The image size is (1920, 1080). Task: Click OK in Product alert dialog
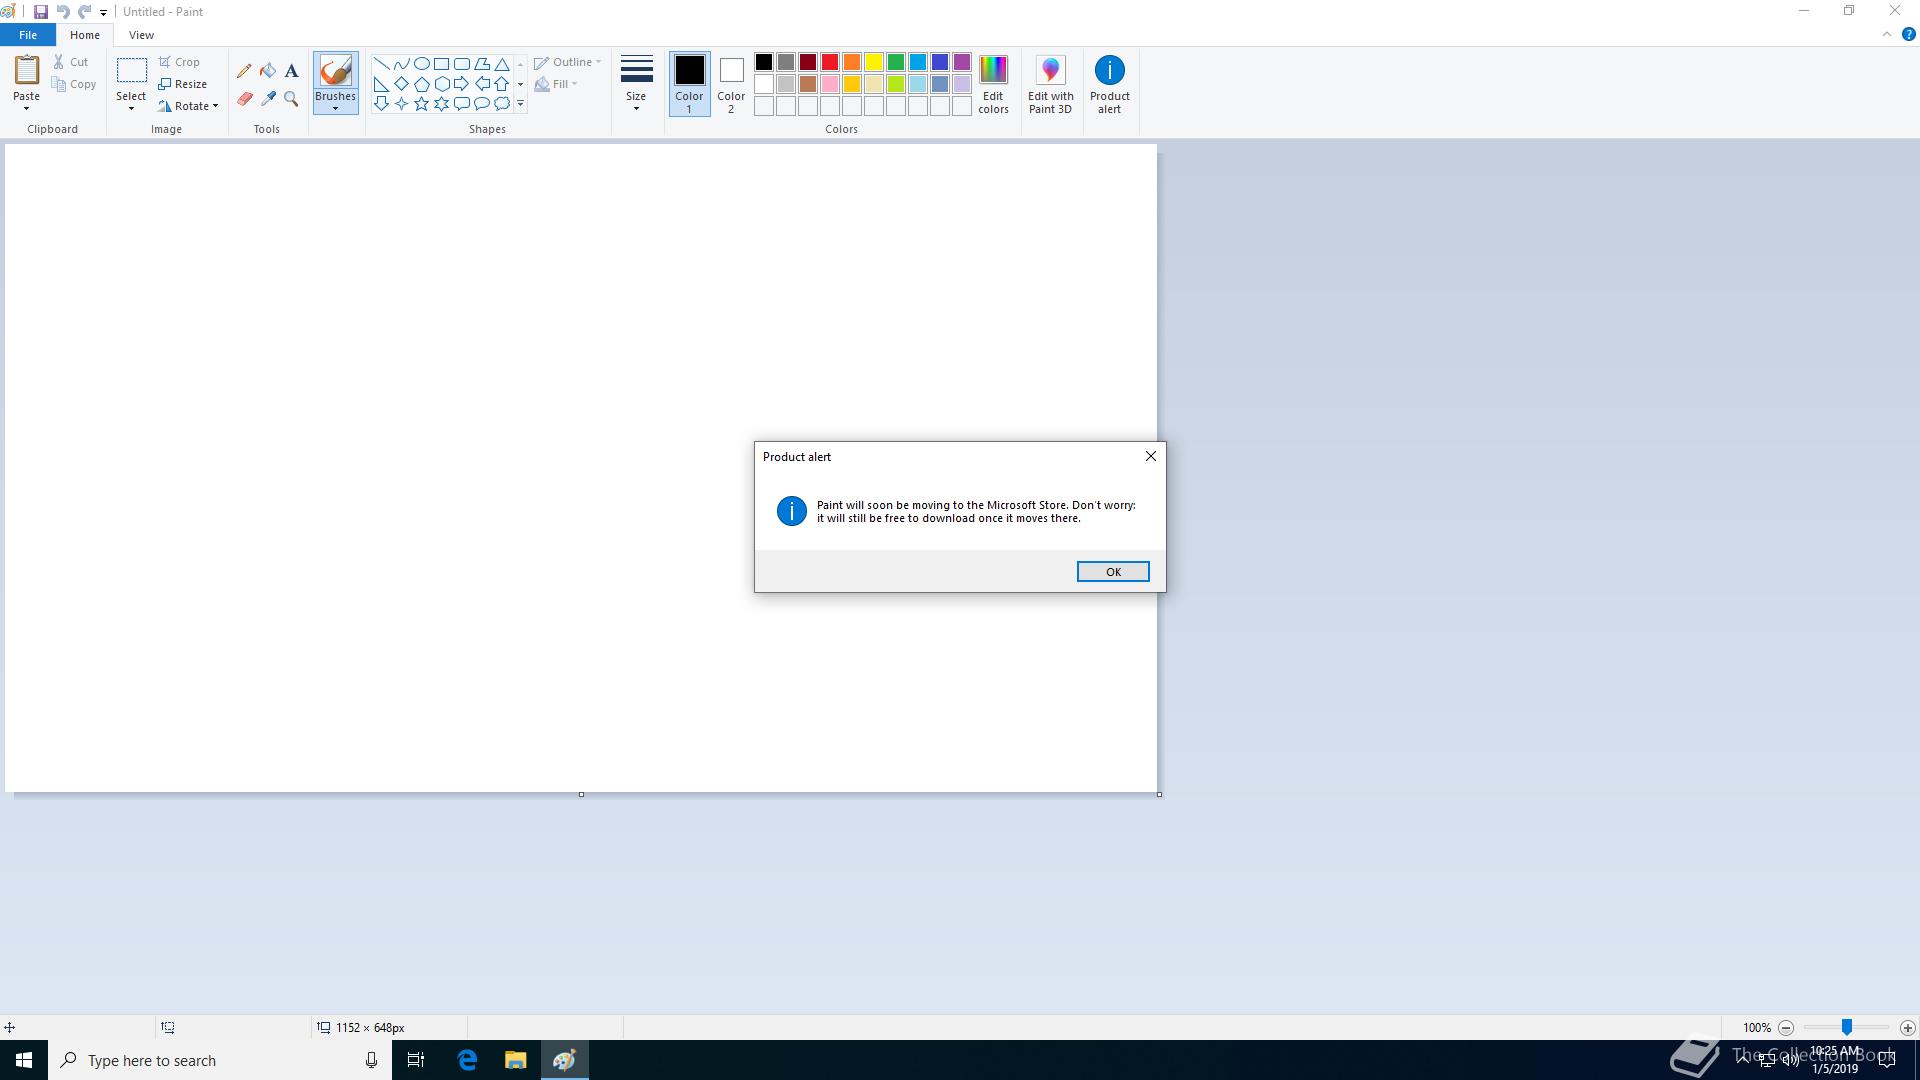(1113, 572)
